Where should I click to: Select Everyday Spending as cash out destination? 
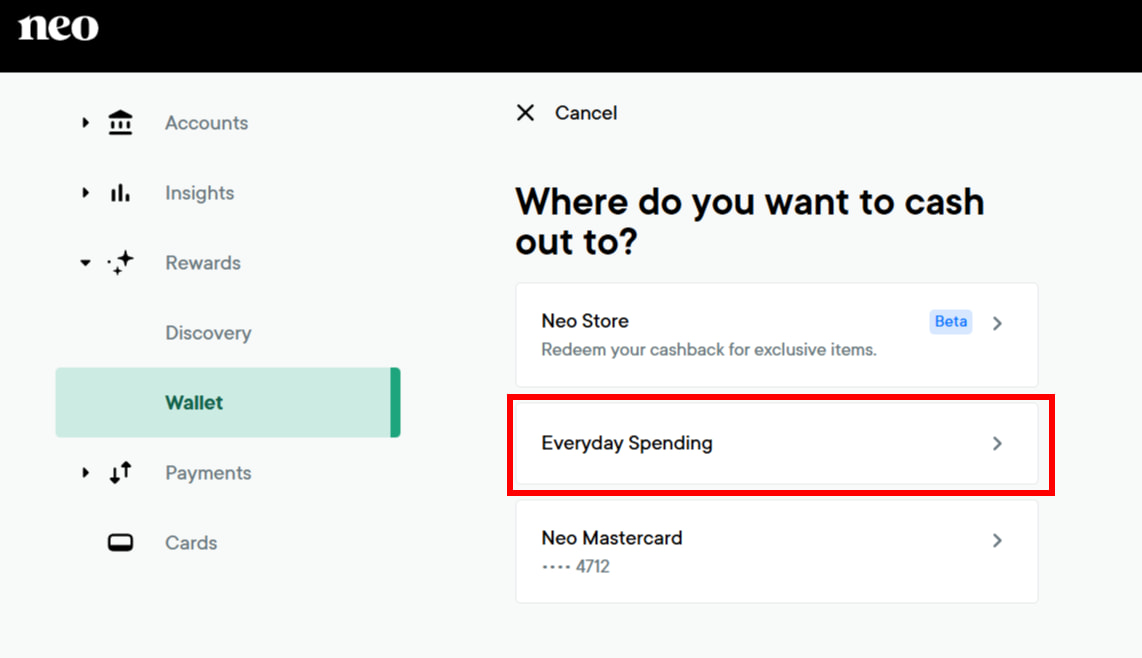(777, 443)
